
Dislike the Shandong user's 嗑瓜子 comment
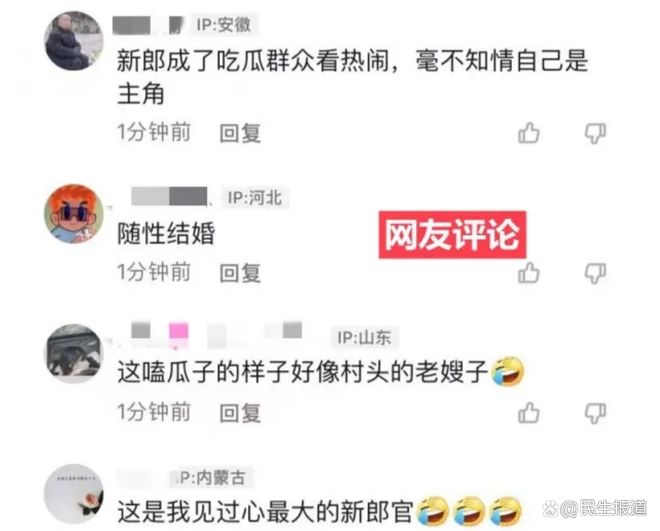[x=595, y=413]
